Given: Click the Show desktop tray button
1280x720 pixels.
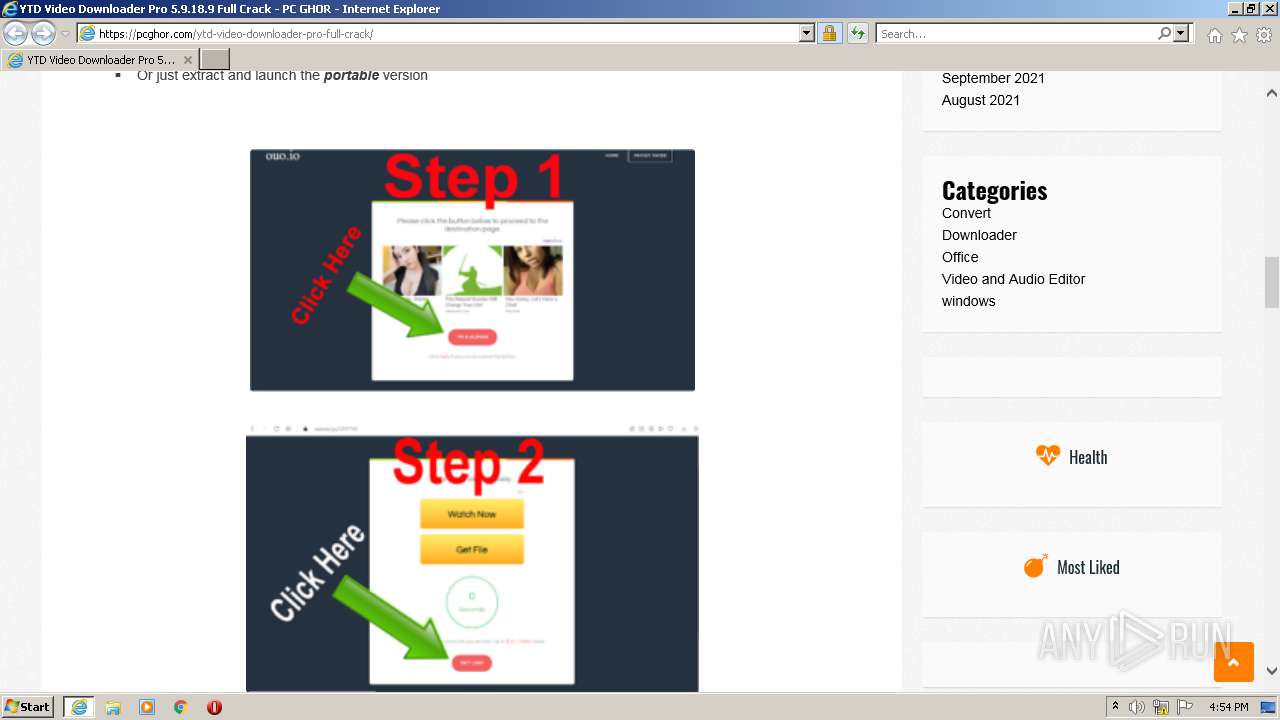Looking at the screenshot, I should (1269, 707).
